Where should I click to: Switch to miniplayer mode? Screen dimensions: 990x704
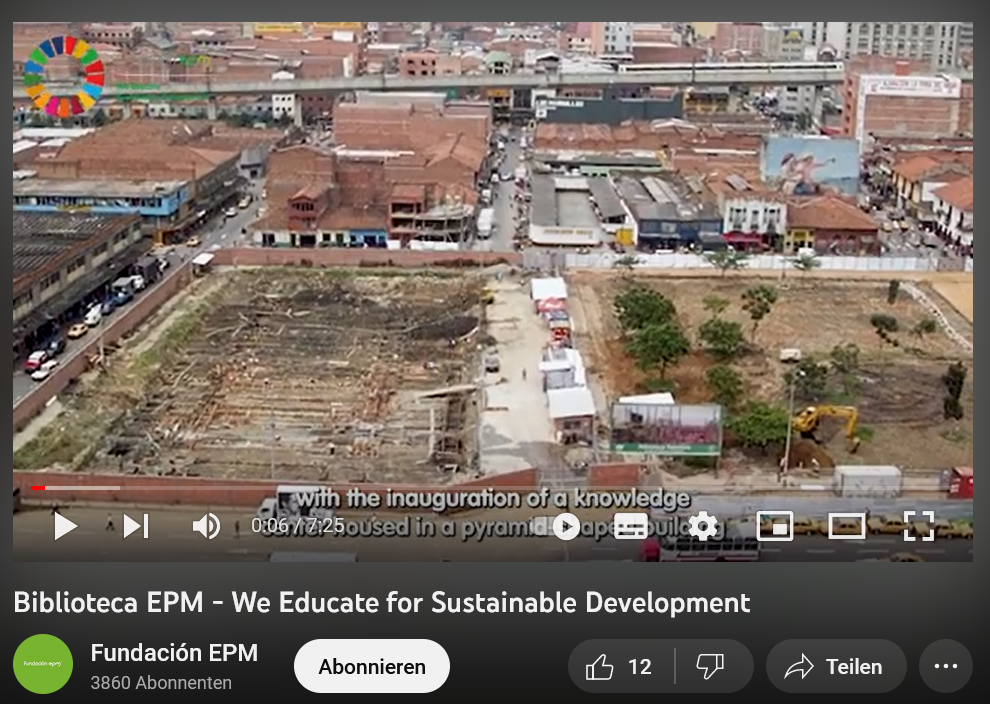775,526
